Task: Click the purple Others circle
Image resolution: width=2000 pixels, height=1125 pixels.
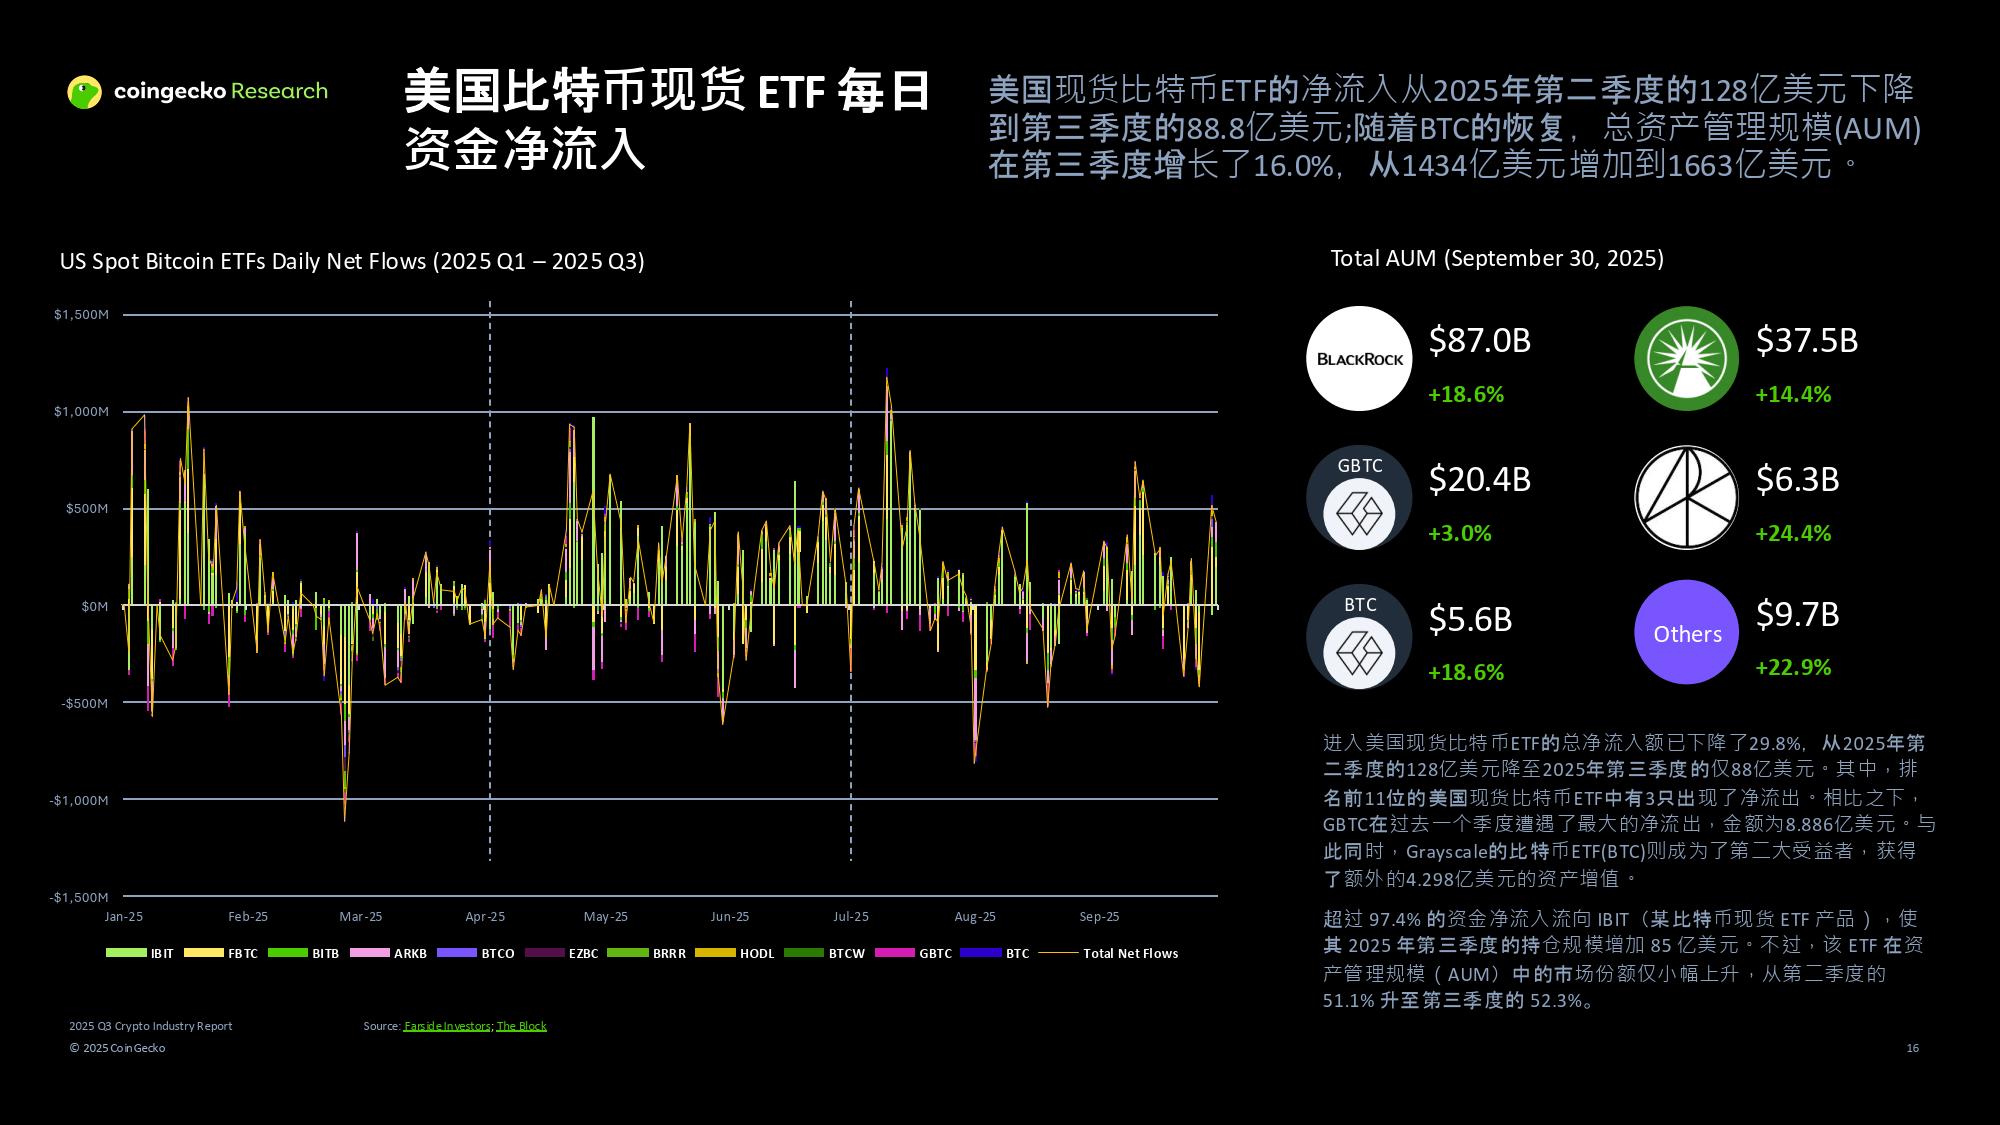Action: pos(1687,633)
